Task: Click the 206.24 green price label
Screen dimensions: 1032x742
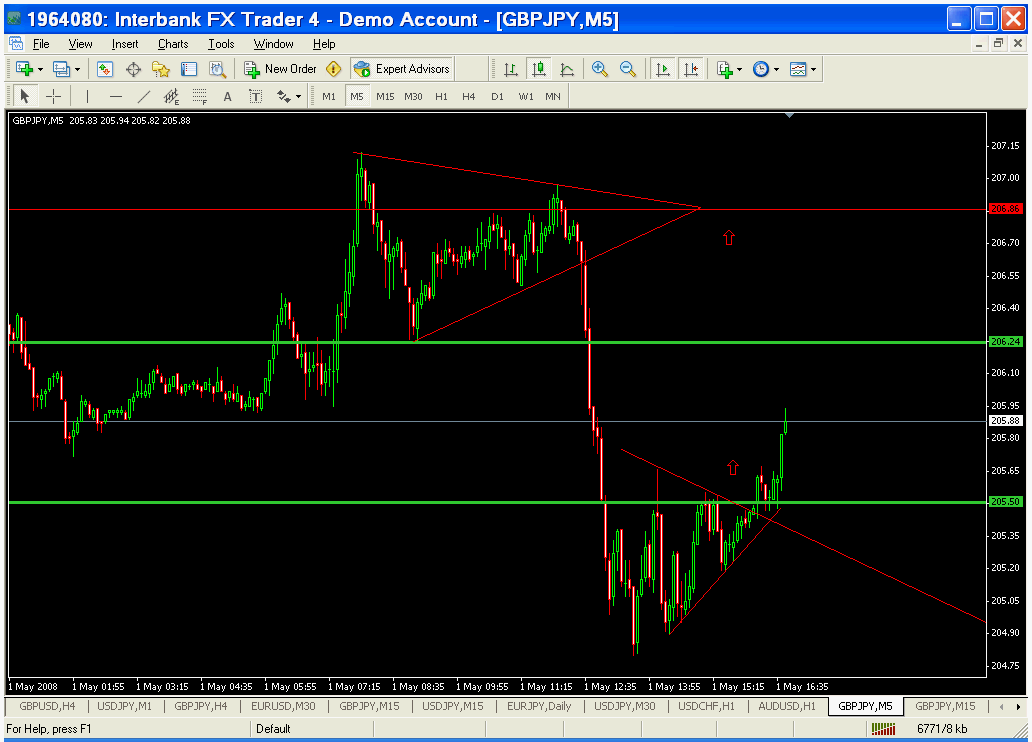Action: 1004,342
